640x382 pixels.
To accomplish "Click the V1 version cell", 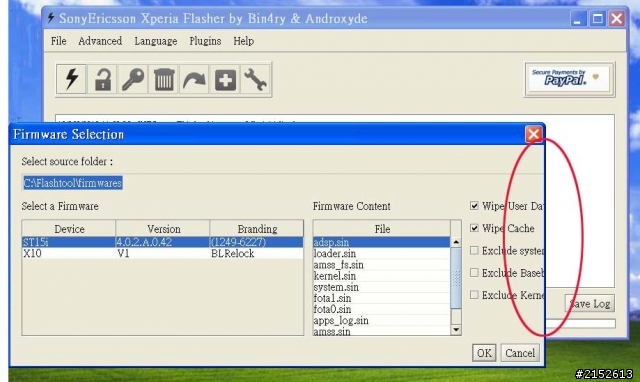I will coord(162,253).
